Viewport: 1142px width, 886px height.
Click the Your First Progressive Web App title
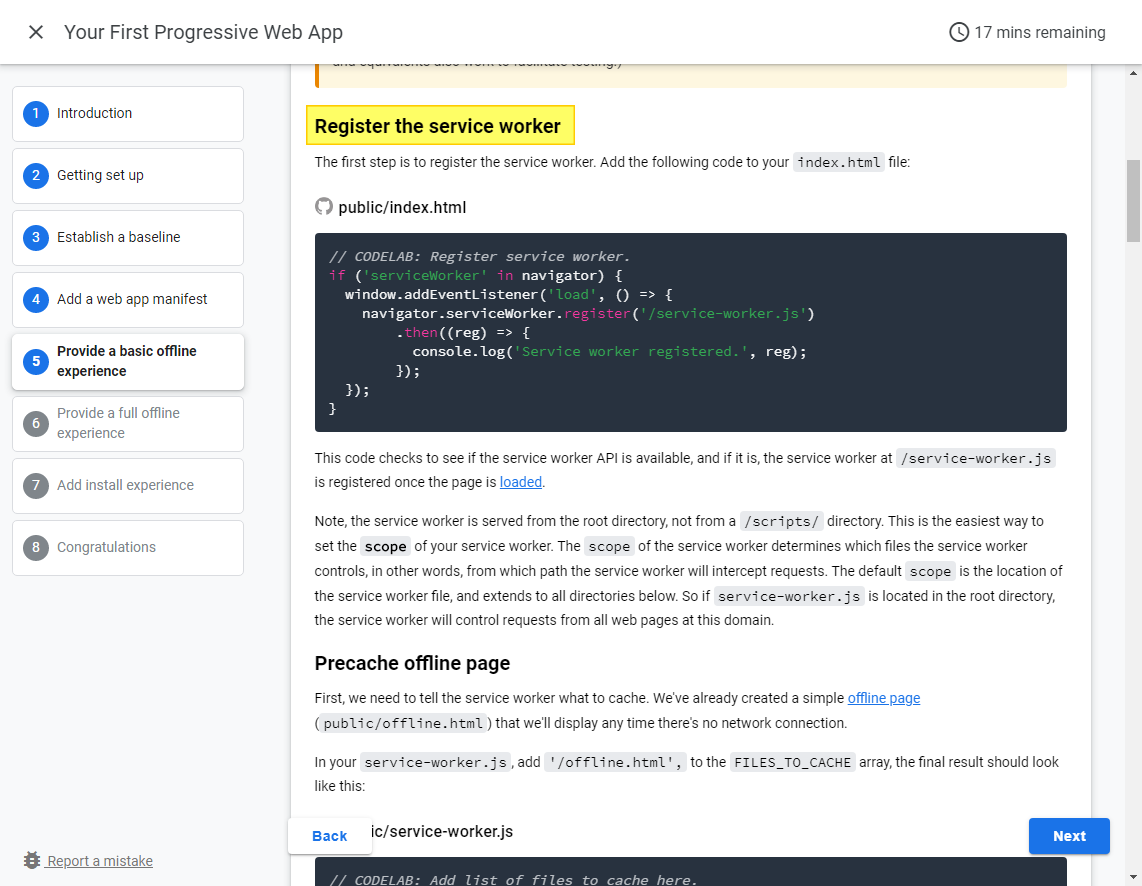pos(203,32)
